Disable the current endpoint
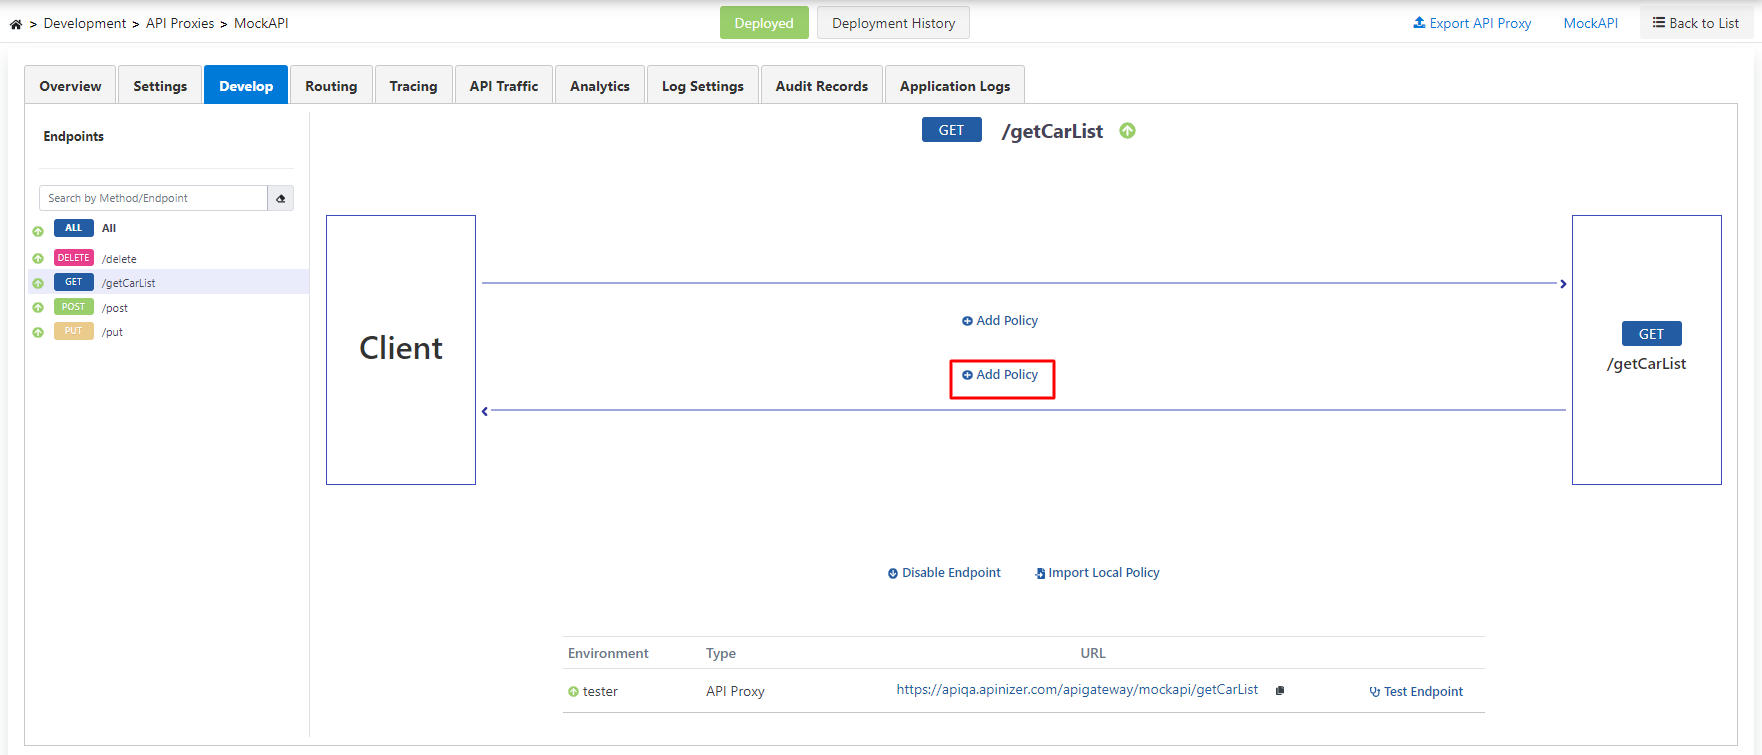 pos(944,573)
